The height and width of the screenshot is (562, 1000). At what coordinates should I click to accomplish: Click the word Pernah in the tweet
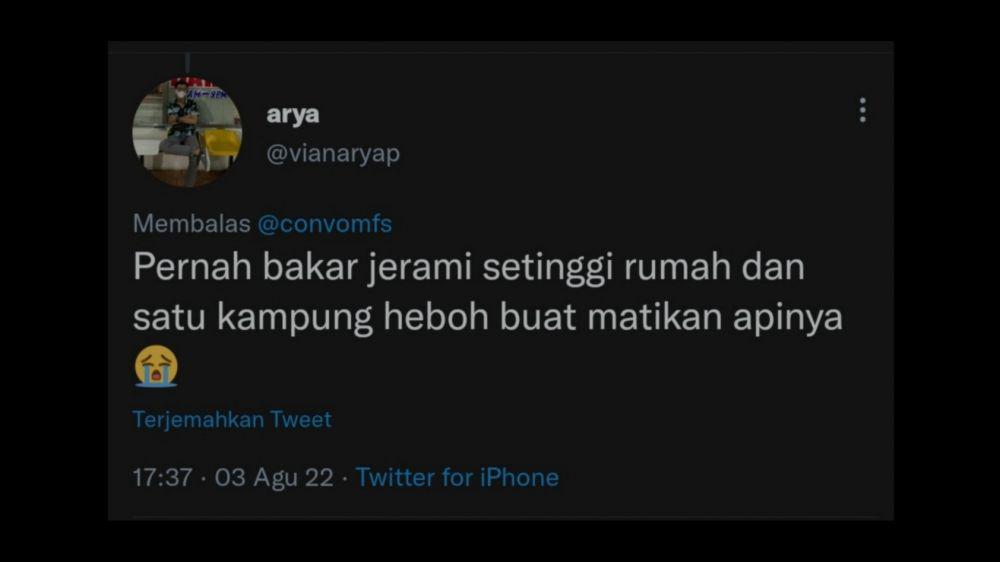[x=193, y=267]
